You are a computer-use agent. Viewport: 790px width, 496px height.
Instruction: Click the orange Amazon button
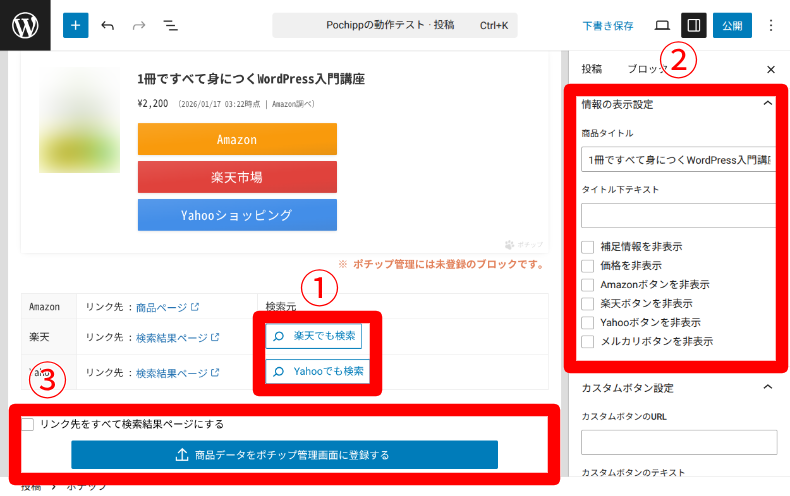point(237,139)
